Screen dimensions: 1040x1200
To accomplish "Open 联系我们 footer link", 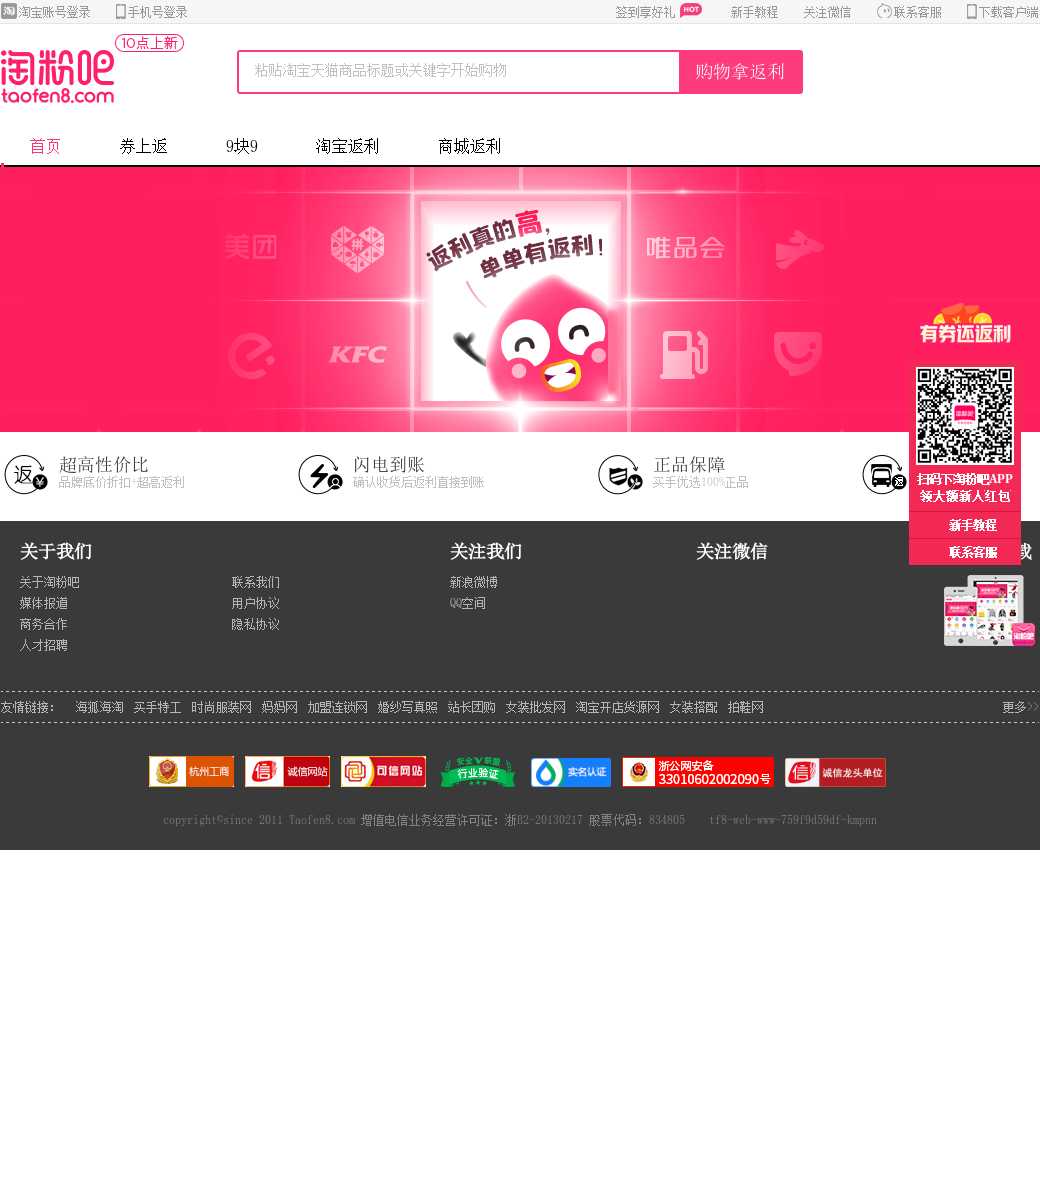I will click(255, 582).
